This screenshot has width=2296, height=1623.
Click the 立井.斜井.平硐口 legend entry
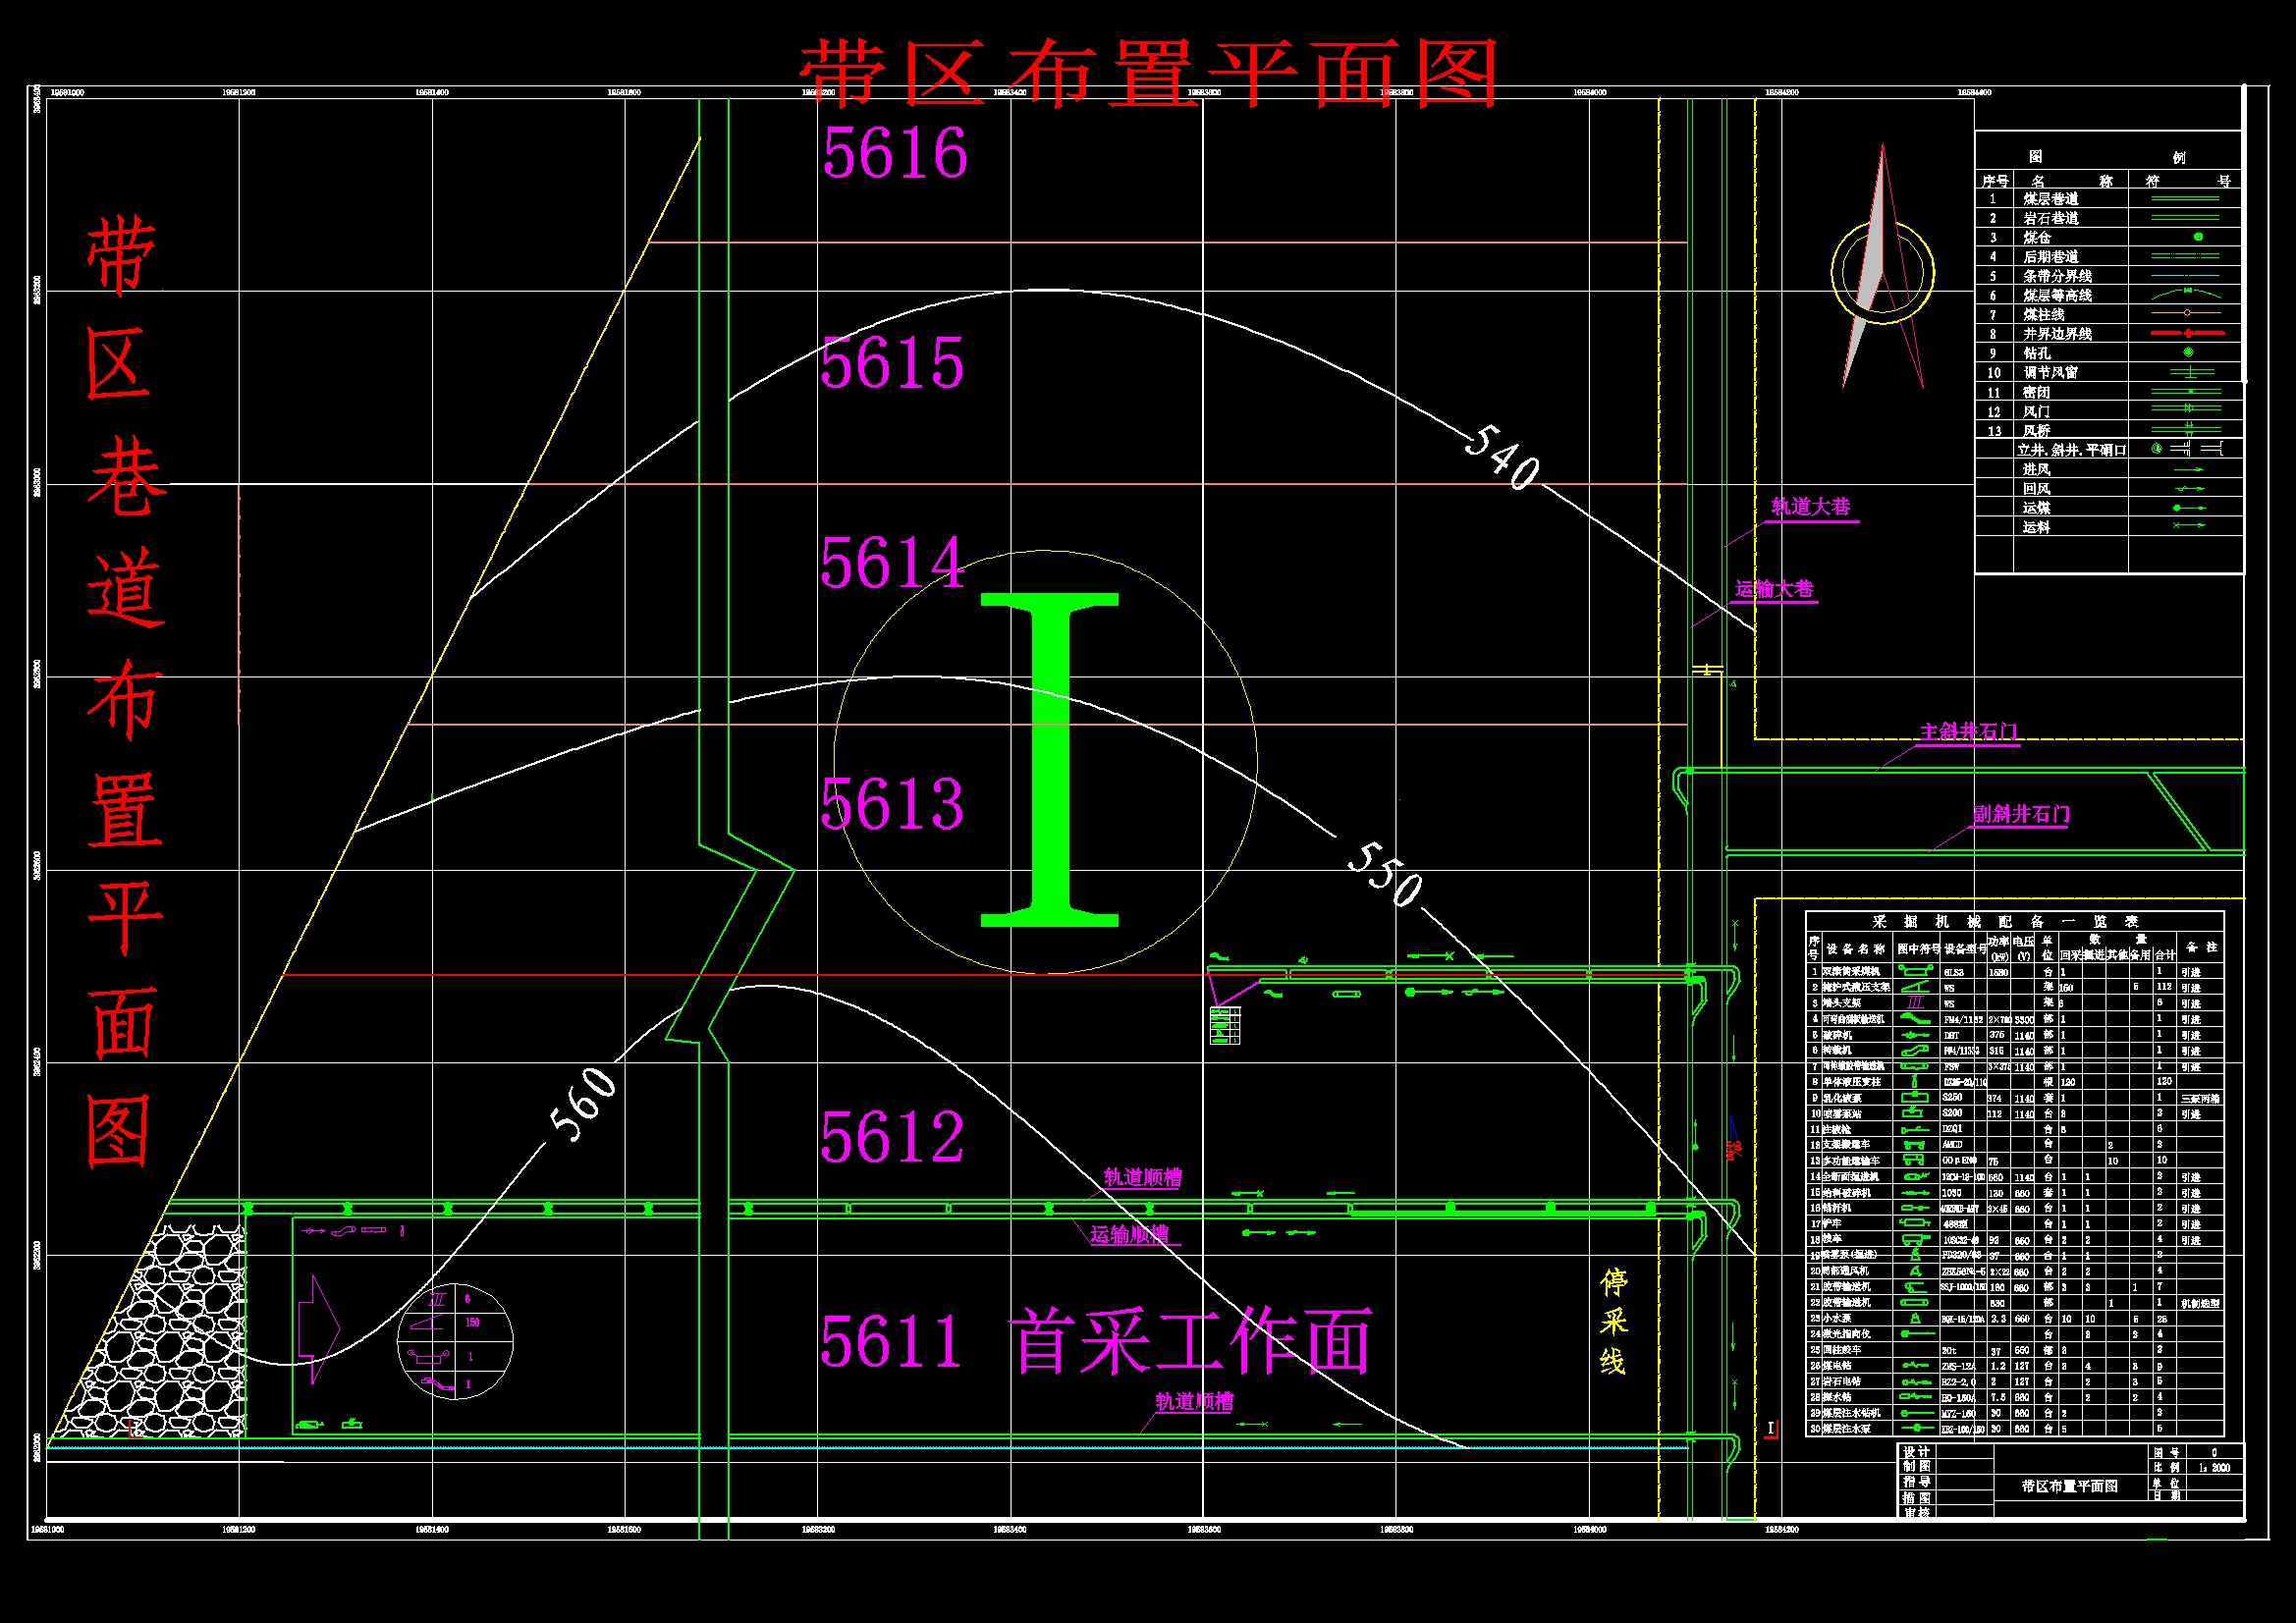coord(2072,450)
